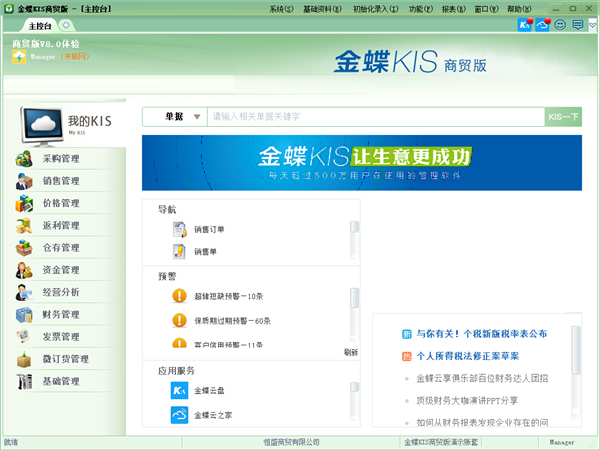Click the 金蝶云盘 label text
This screenshot has width=600, height=450.
coord(209,391)
